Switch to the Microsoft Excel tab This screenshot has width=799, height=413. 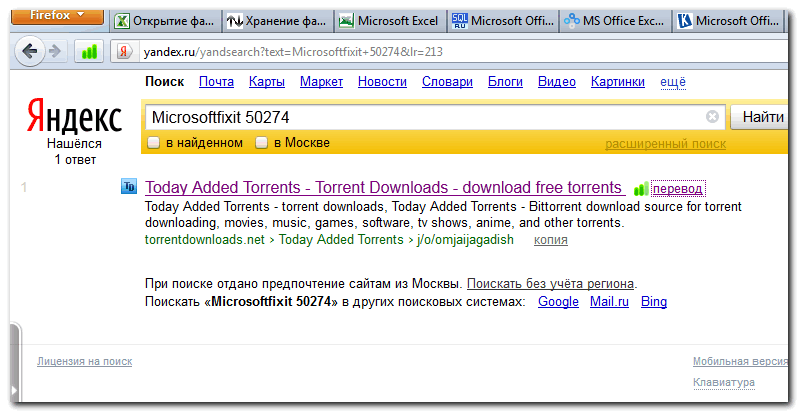(390, 21)
